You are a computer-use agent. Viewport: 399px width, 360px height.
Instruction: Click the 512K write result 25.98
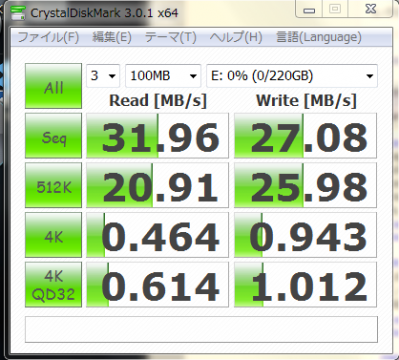[x=305, y=185]
